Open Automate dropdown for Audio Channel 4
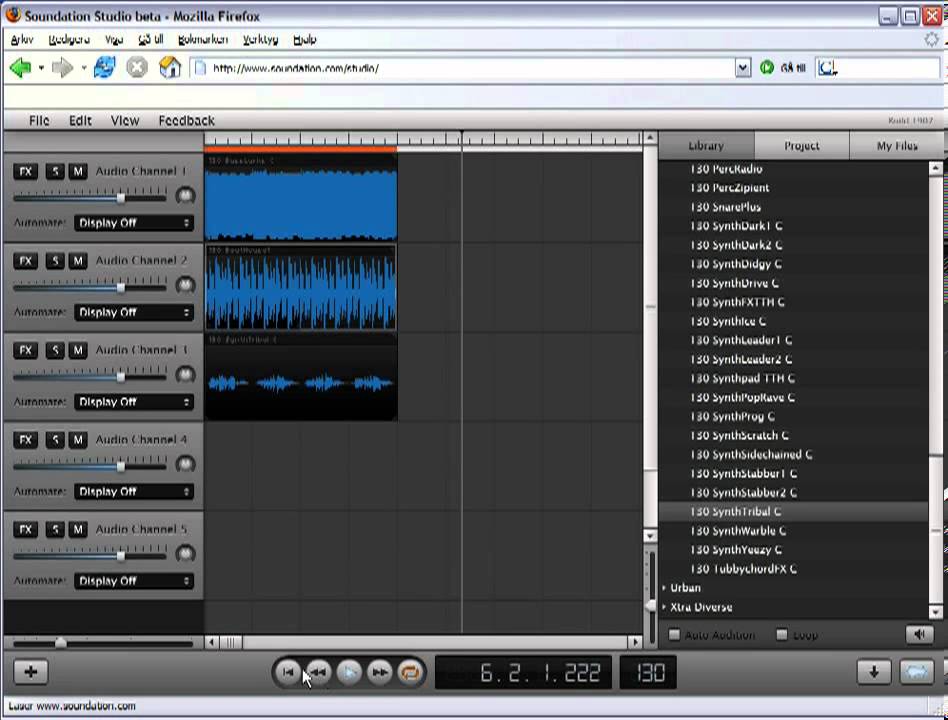The height and width of the screenshot is (720, 948). click(x=134, y=491)
